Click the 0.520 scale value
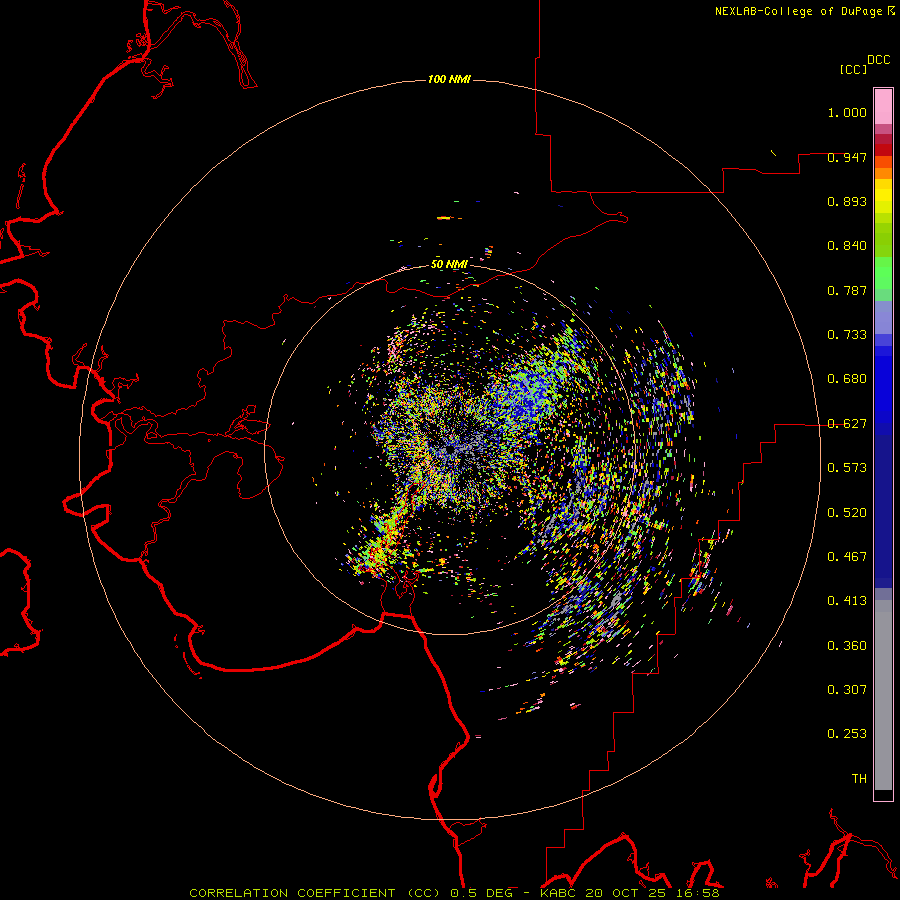The height and width of the screenshot is (900, 900). coord(847,513)
